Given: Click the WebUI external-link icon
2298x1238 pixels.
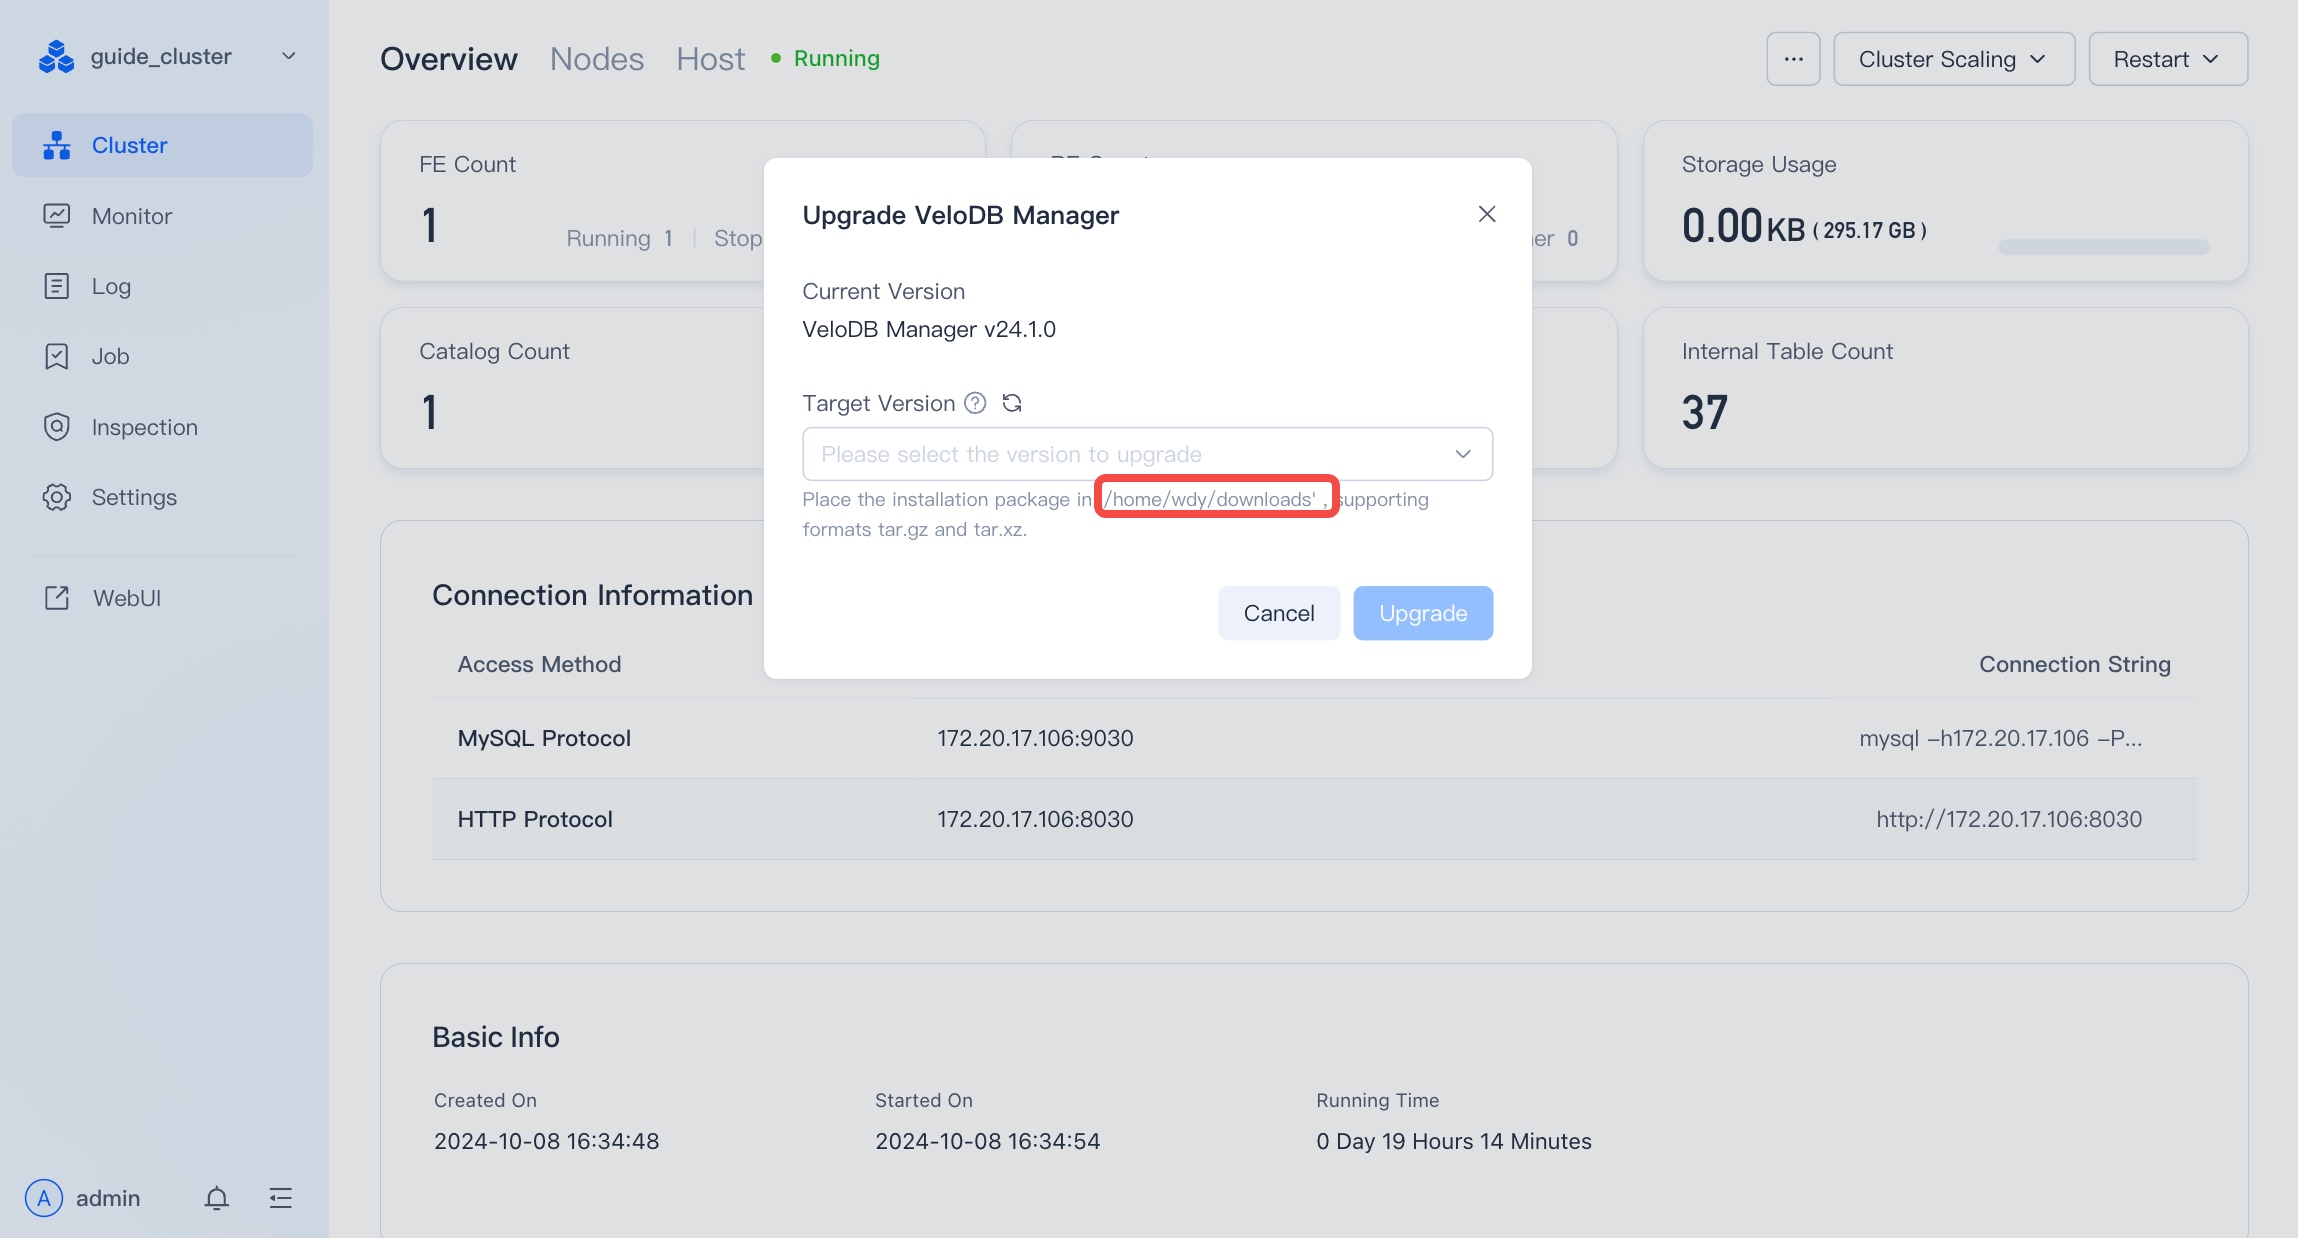Looking at the screenshot, I should tap(57, 598).
